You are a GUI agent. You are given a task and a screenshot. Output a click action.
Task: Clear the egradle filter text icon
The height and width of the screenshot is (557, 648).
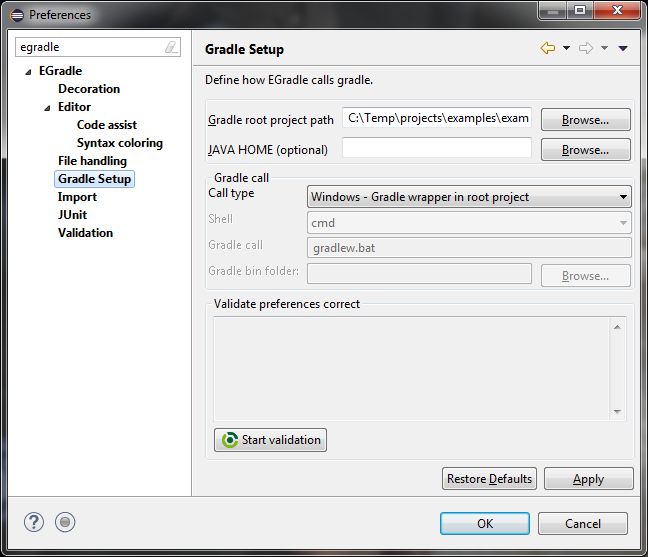point(171,47)
